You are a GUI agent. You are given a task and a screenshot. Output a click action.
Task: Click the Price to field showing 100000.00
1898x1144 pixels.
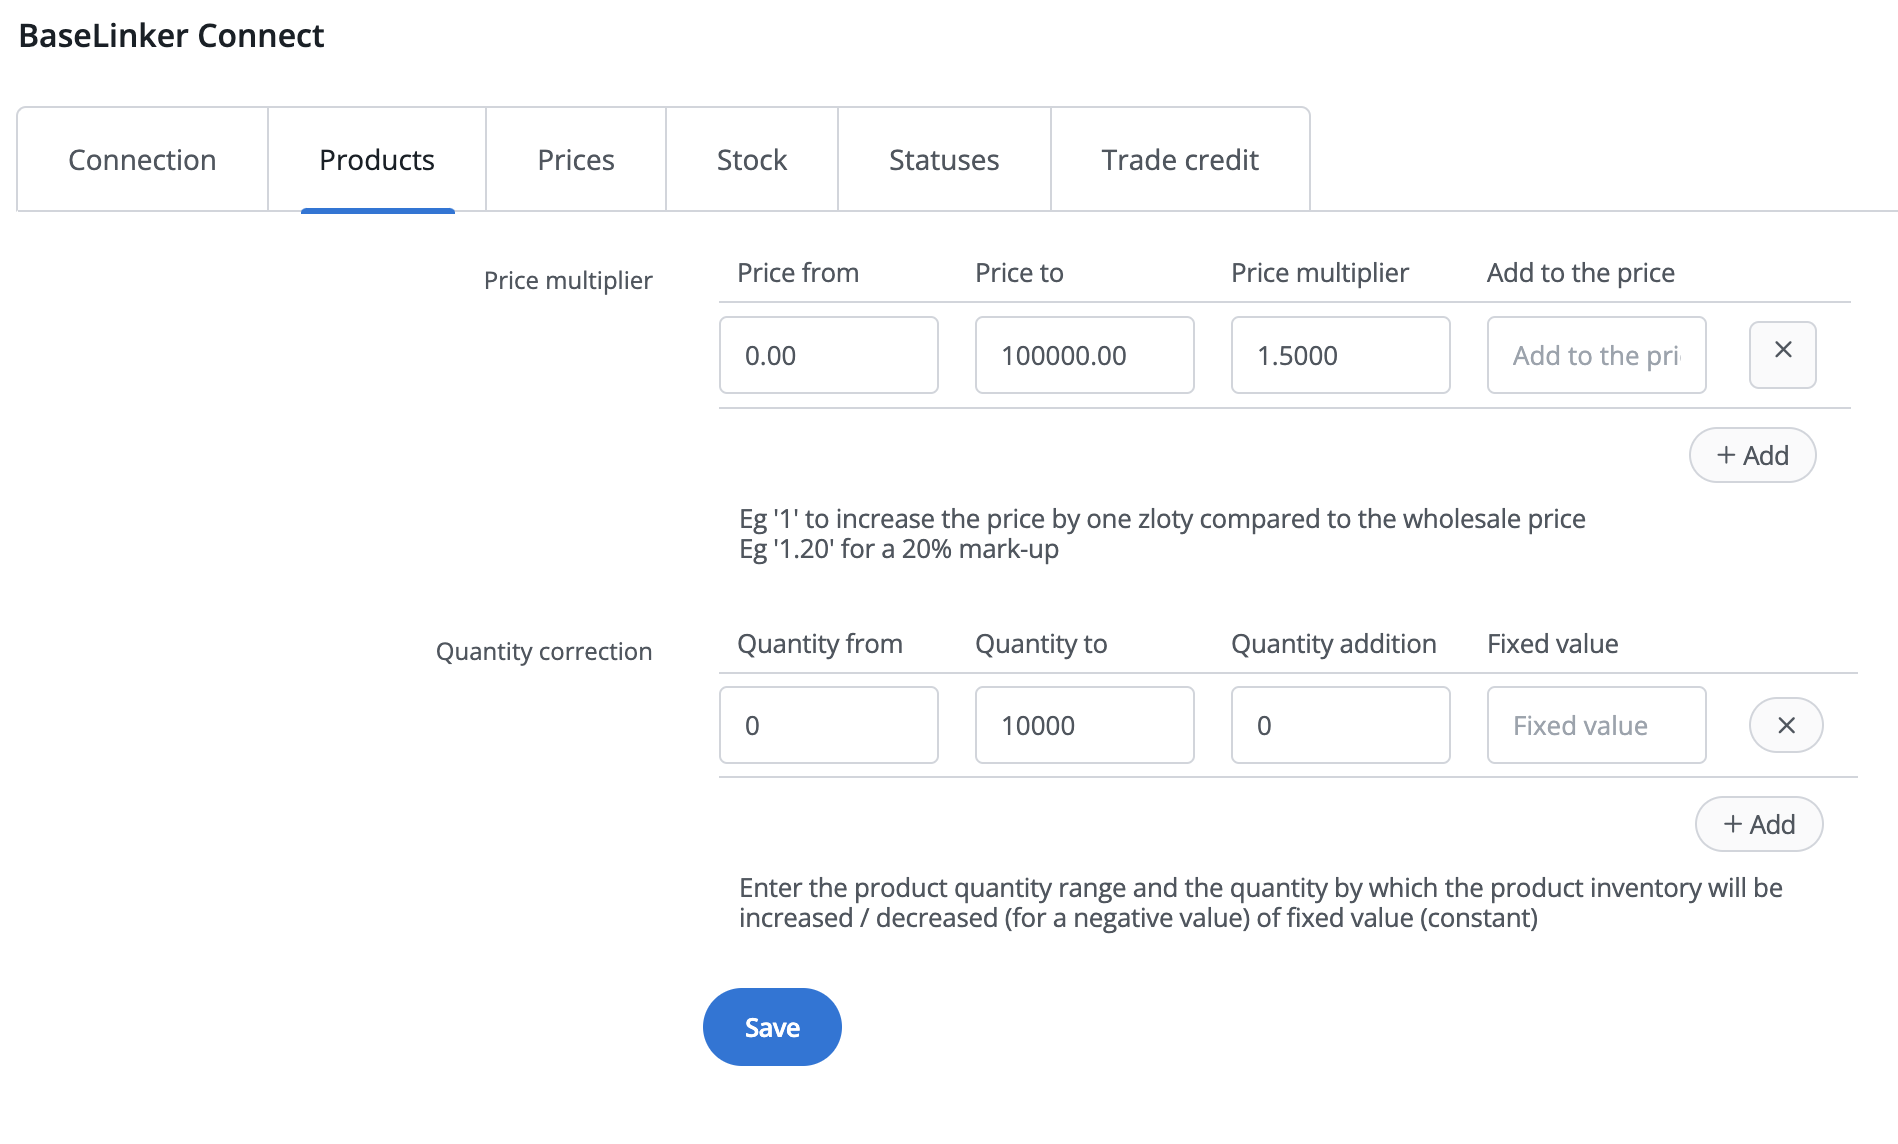(1084, 355)
